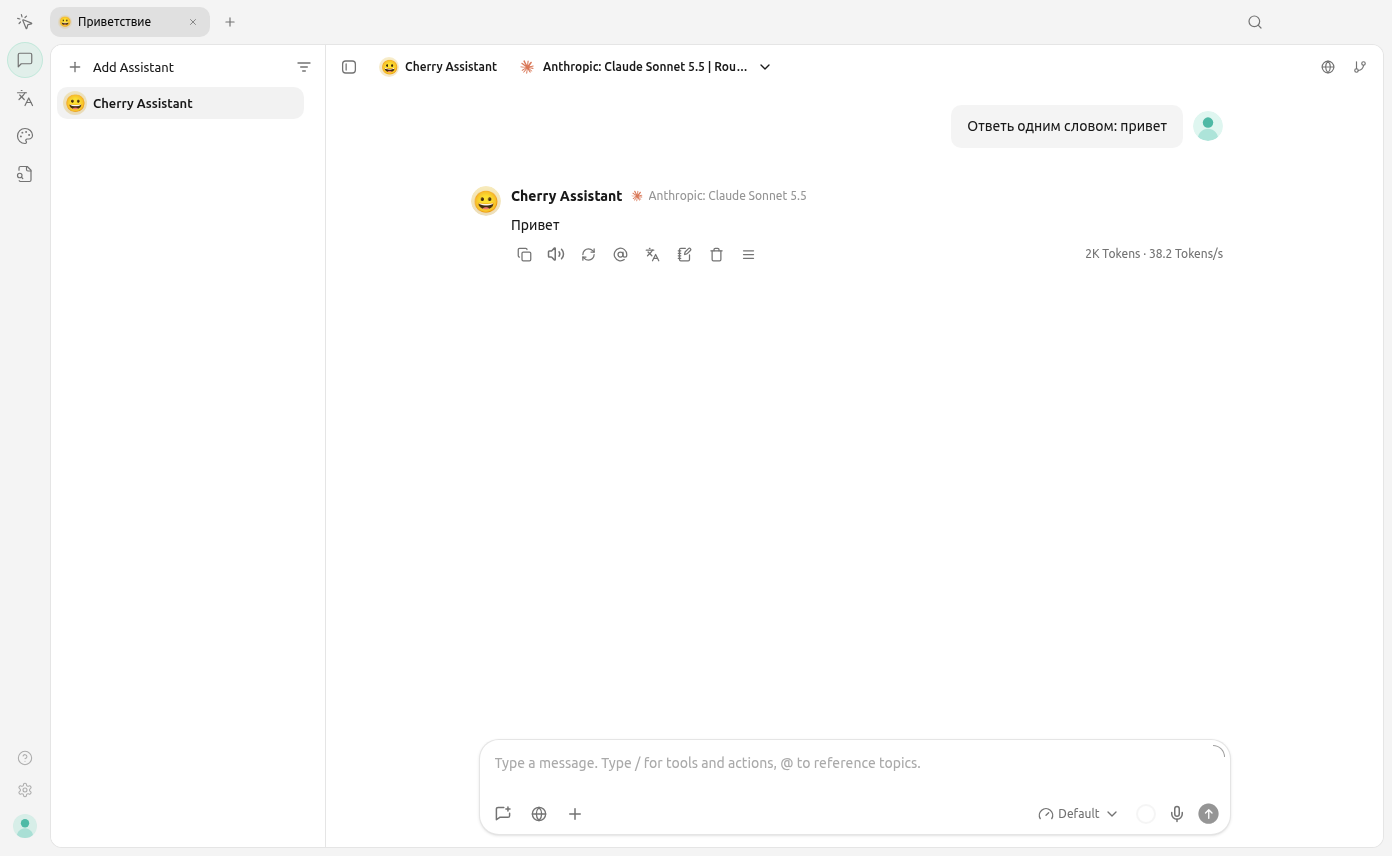Open the palette paintings page in sidebar
This screenshot has height=856, width=1392.
pyautogui.click(x=25, y=136)
